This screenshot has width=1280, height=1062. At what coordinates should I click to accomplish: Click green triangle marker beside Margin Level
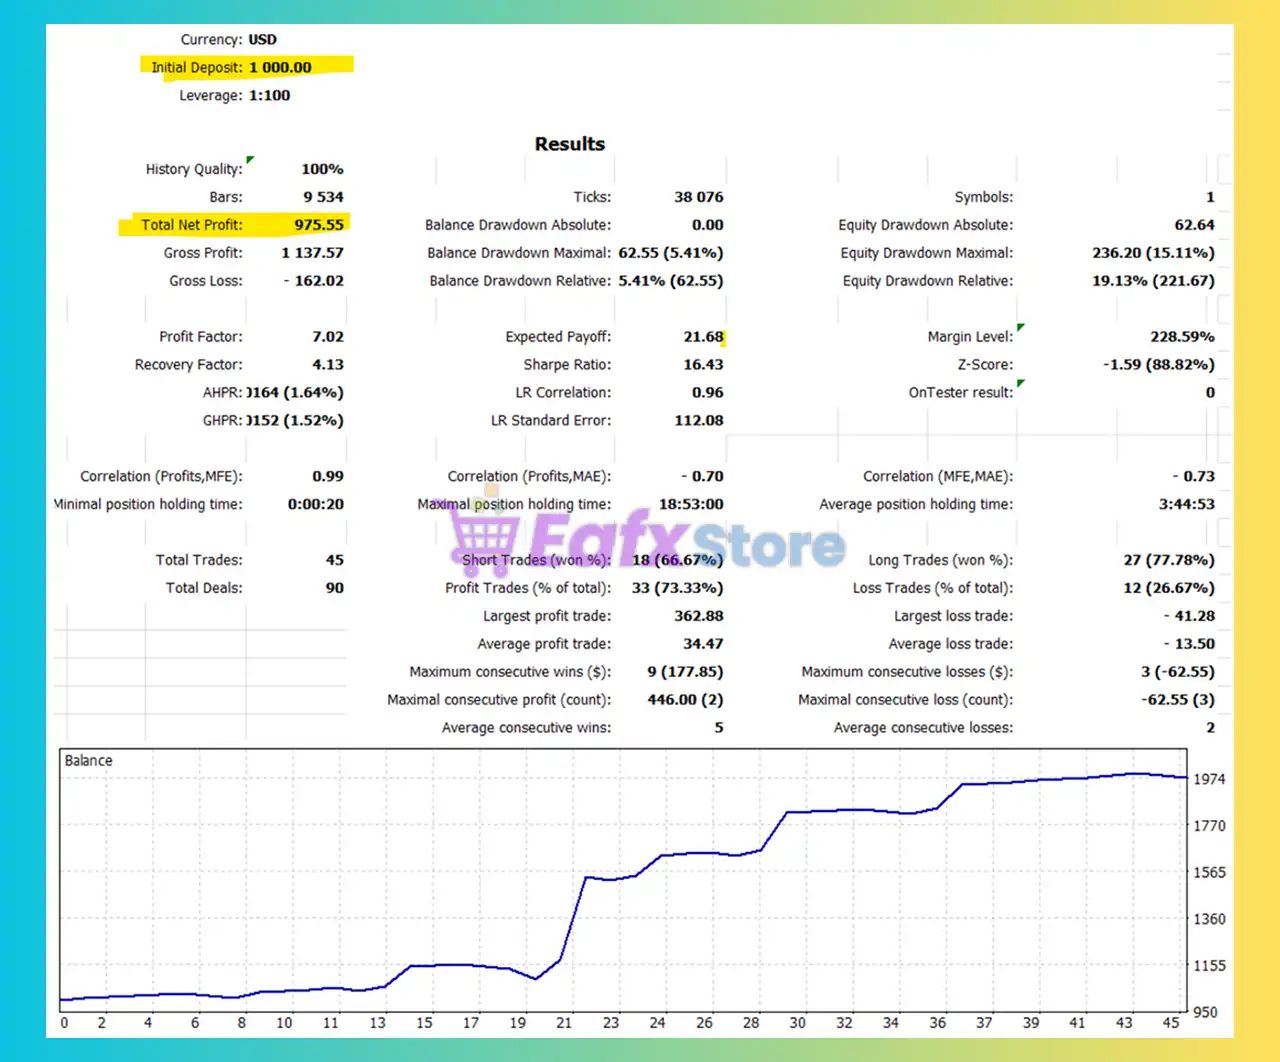(1020, 328)
